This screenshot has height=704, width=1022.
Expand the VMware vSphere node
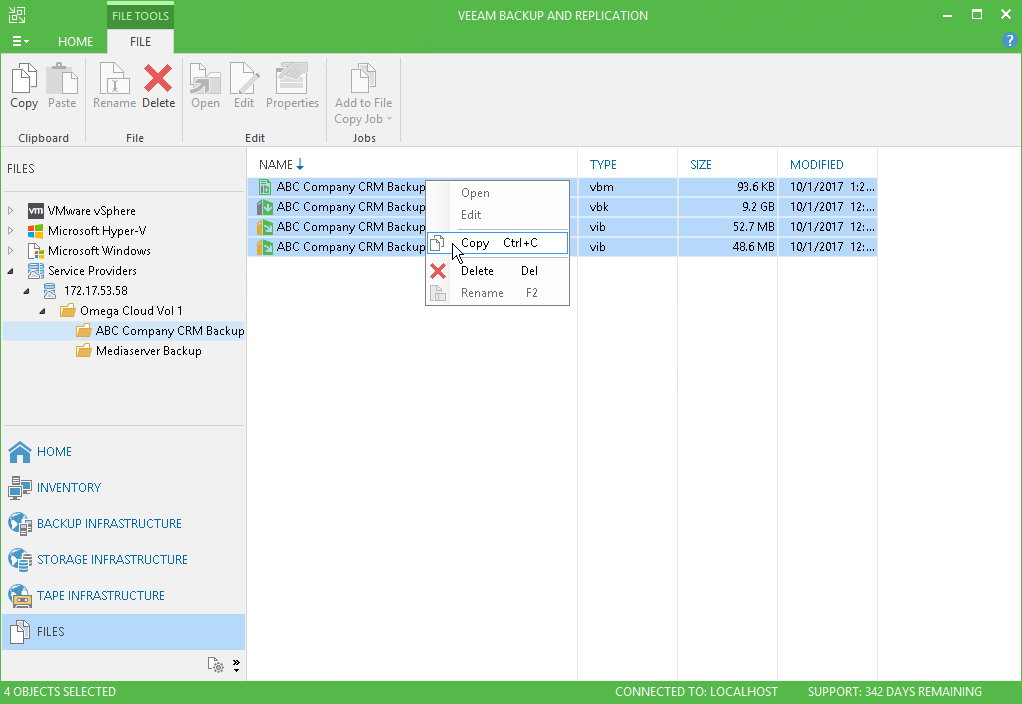[x=10, y=211]
